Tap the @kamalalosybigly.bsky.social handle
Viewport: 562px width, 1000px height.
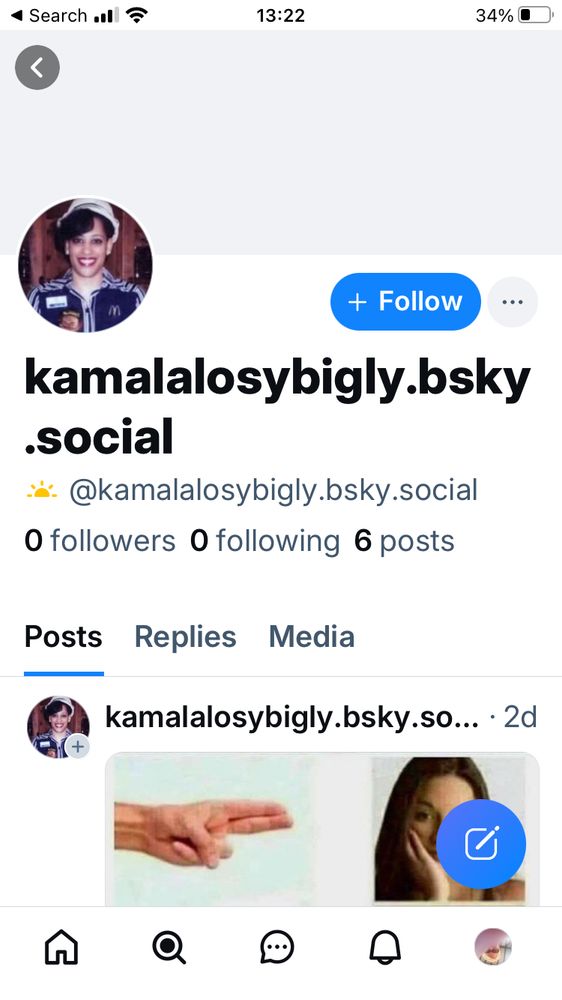click(273, 490)
